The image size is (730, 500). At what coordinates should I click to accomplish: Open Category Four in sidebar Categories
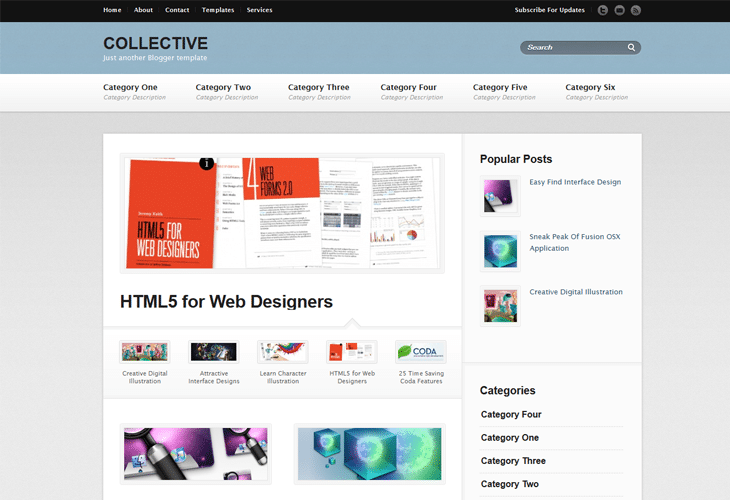511,414
